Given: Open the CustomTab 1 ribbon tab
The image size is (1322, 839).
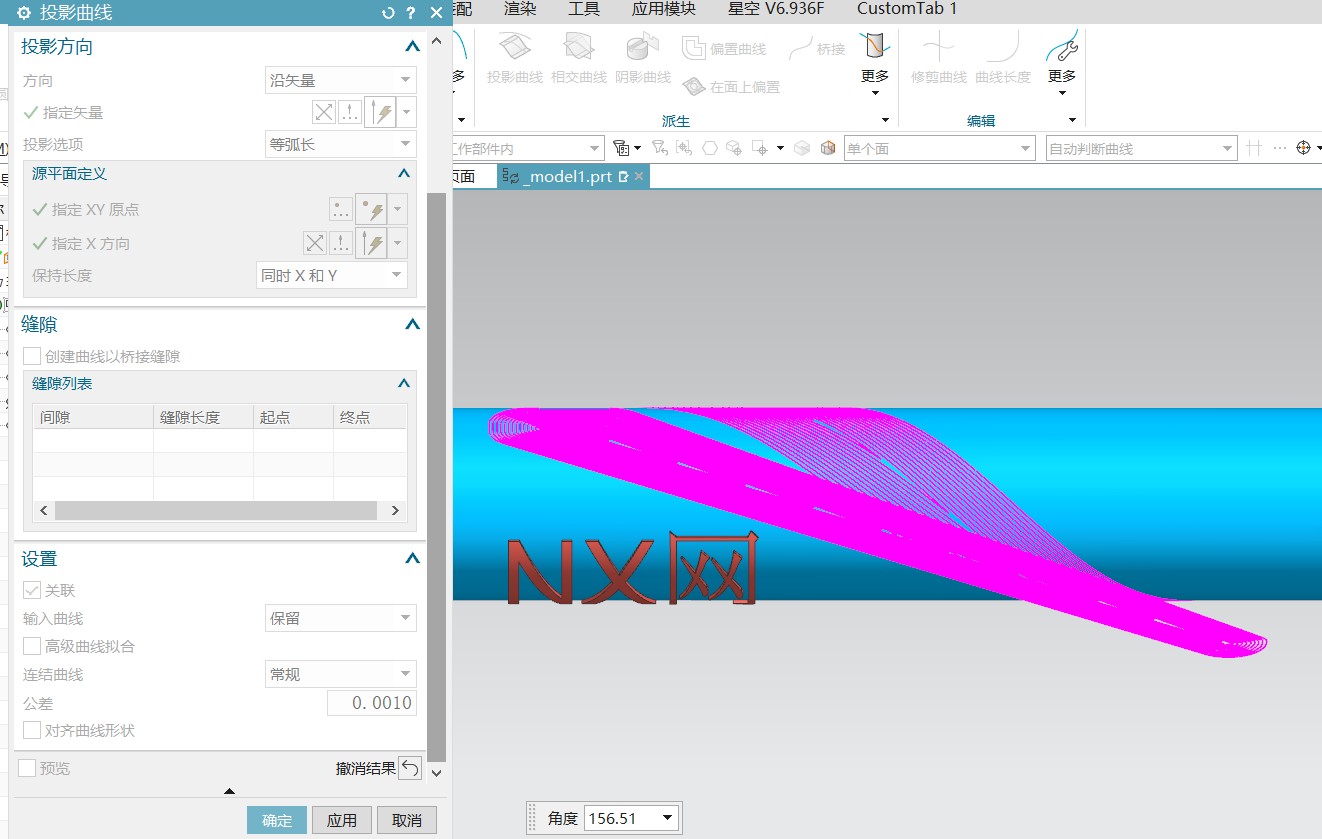Looking at the screenshot, I should pos(907,9).
